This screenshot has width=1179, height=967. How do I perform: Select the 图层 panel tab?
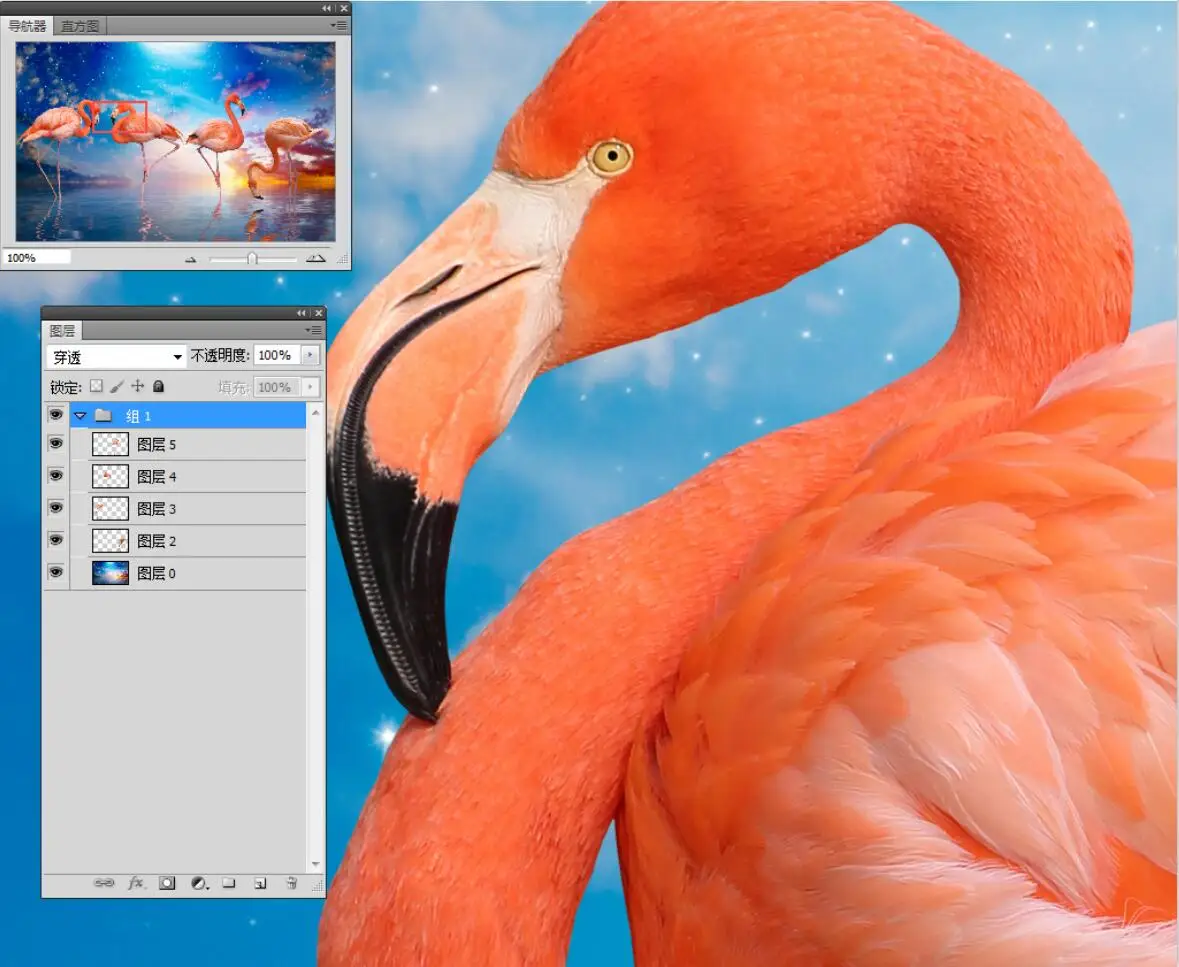(62, 331)
